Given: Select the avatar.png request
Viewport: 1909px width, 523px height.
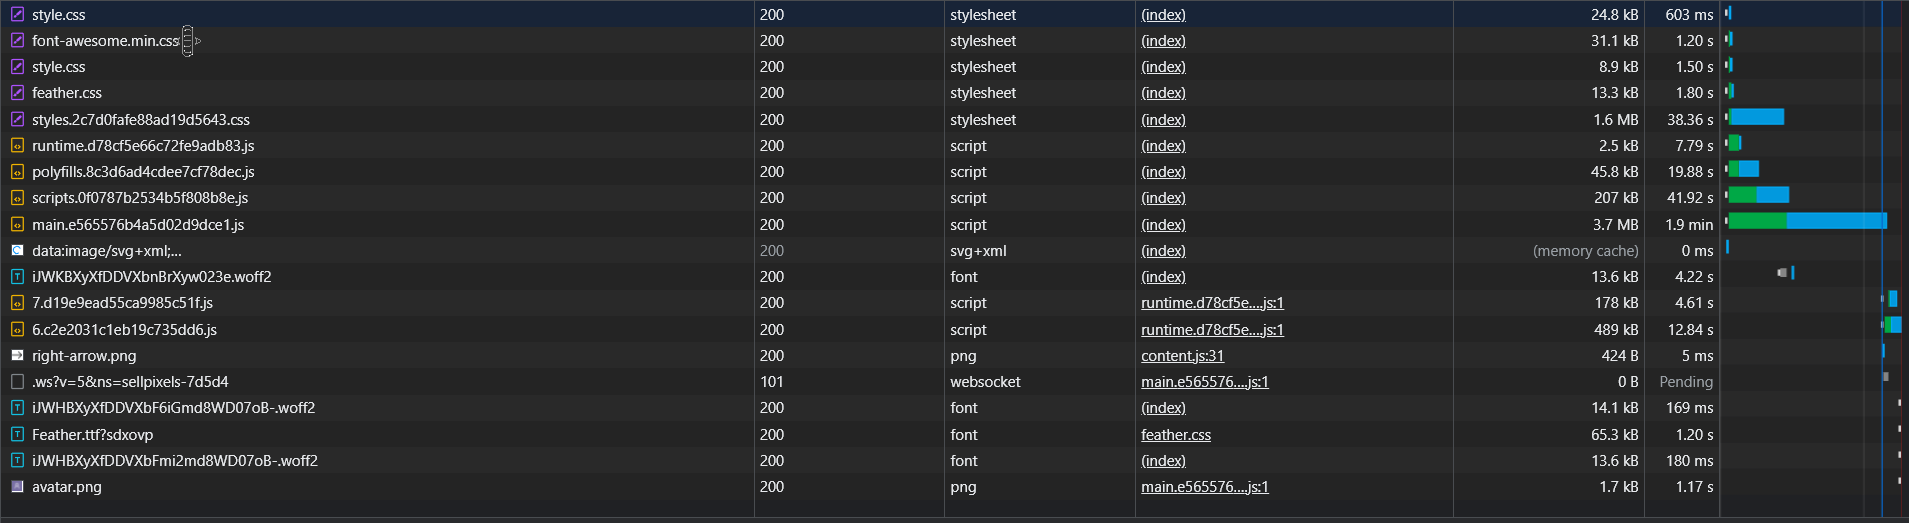Looking at the screenshot, I should point(67,487).
